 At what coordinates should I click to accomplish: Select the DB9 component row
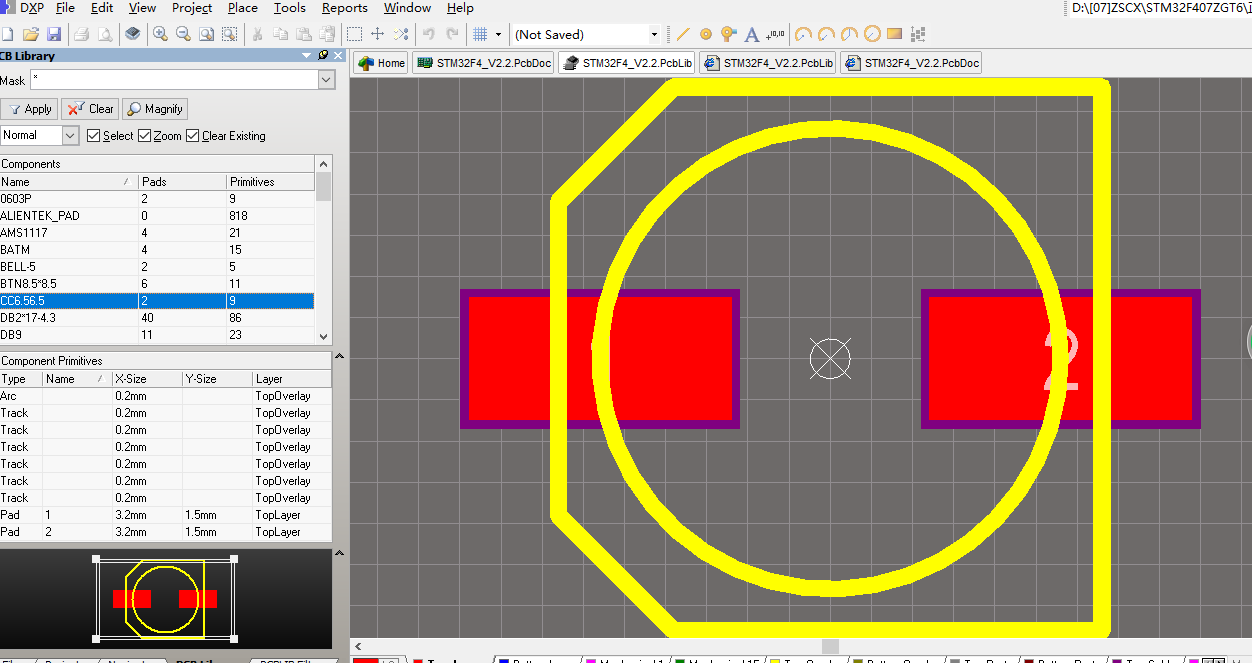click(157, 335)
